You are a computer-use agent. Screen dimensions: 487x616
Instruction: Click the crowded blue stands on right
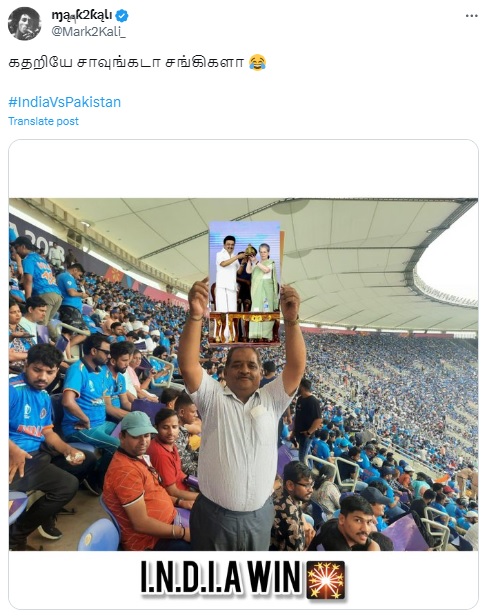point(393,393)
